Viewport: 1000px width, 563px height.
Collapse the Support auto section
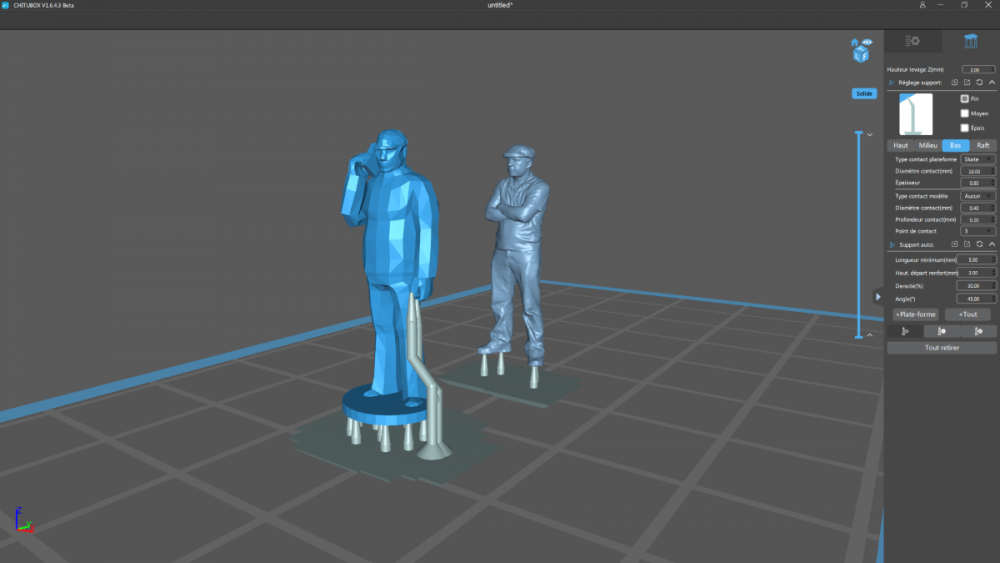(992, 244)
